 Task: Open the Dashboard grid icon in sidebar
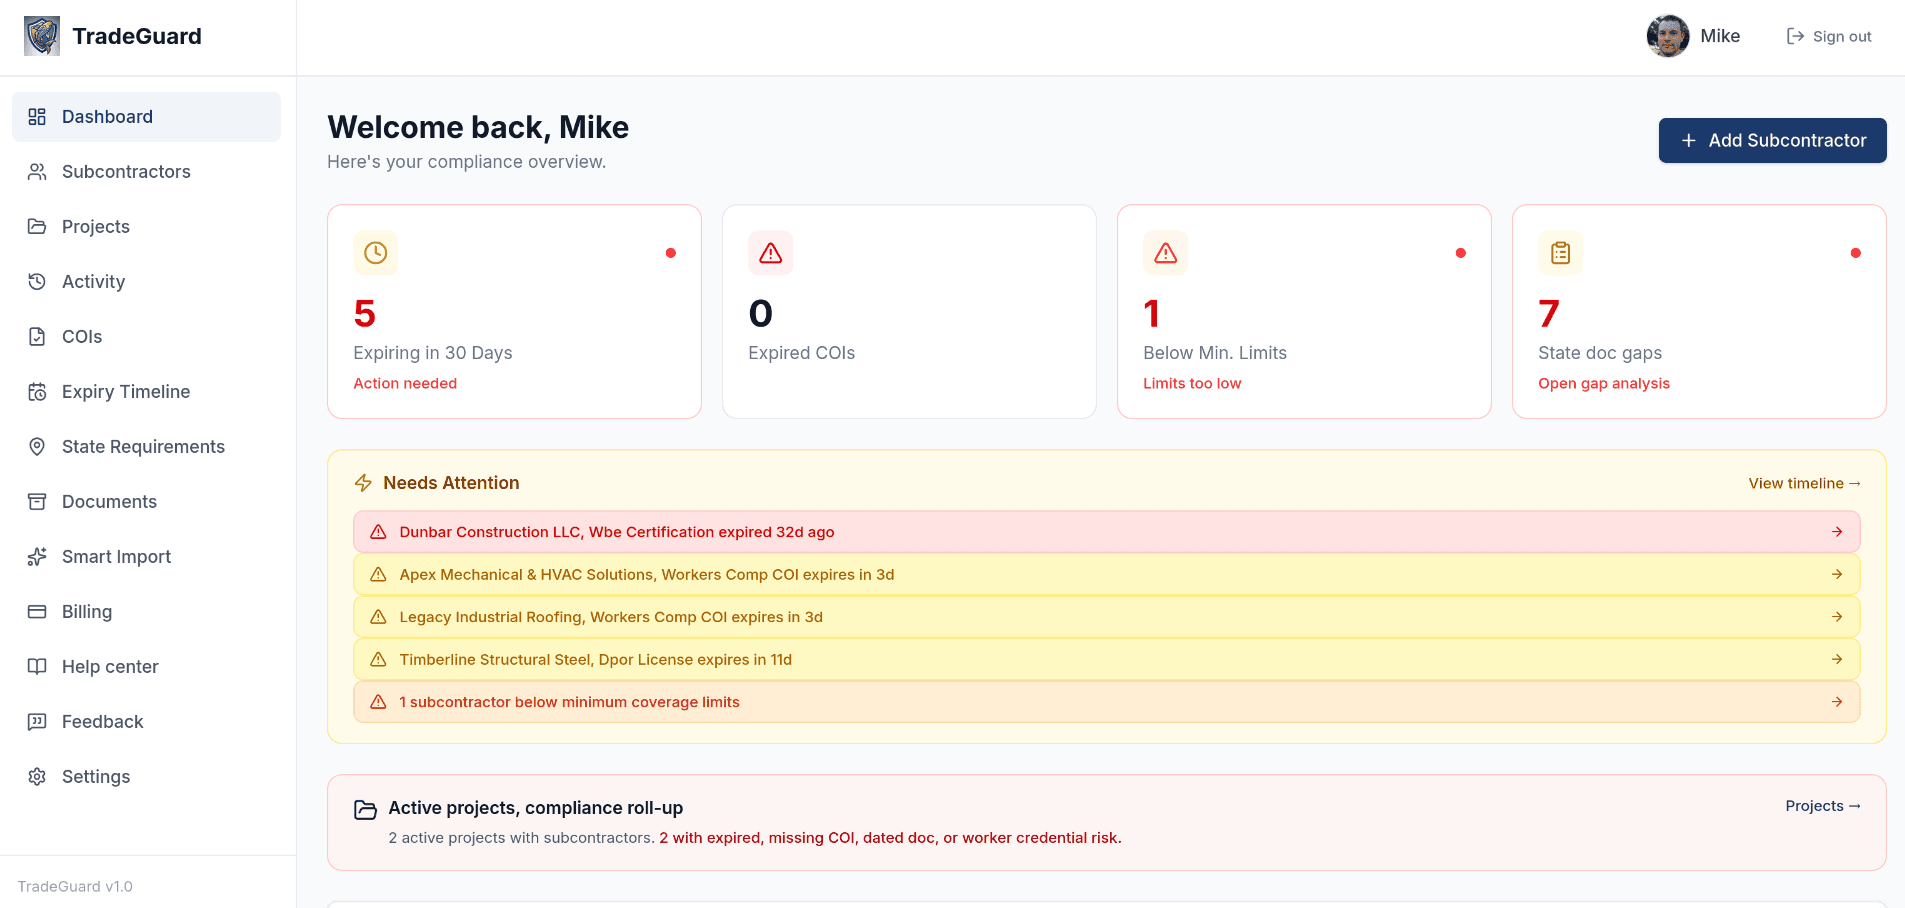pyautogui.click(x=37, y=117)
